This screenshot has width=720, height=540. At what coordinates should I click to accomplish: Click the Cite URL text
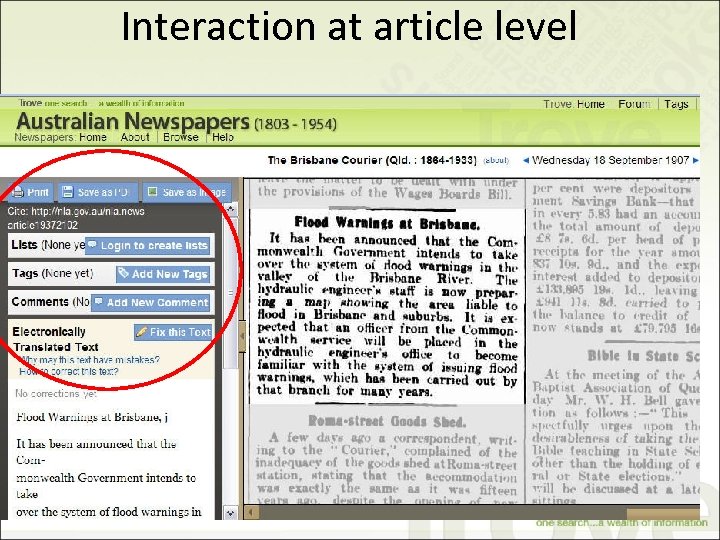point(76,218)
